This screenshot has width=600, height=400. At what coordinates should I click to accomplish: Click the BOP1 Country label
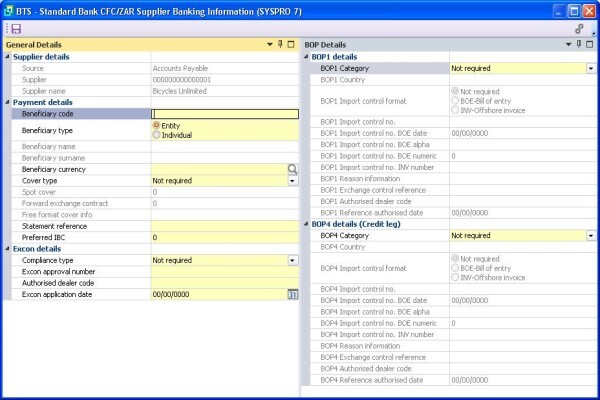(342, 80)
